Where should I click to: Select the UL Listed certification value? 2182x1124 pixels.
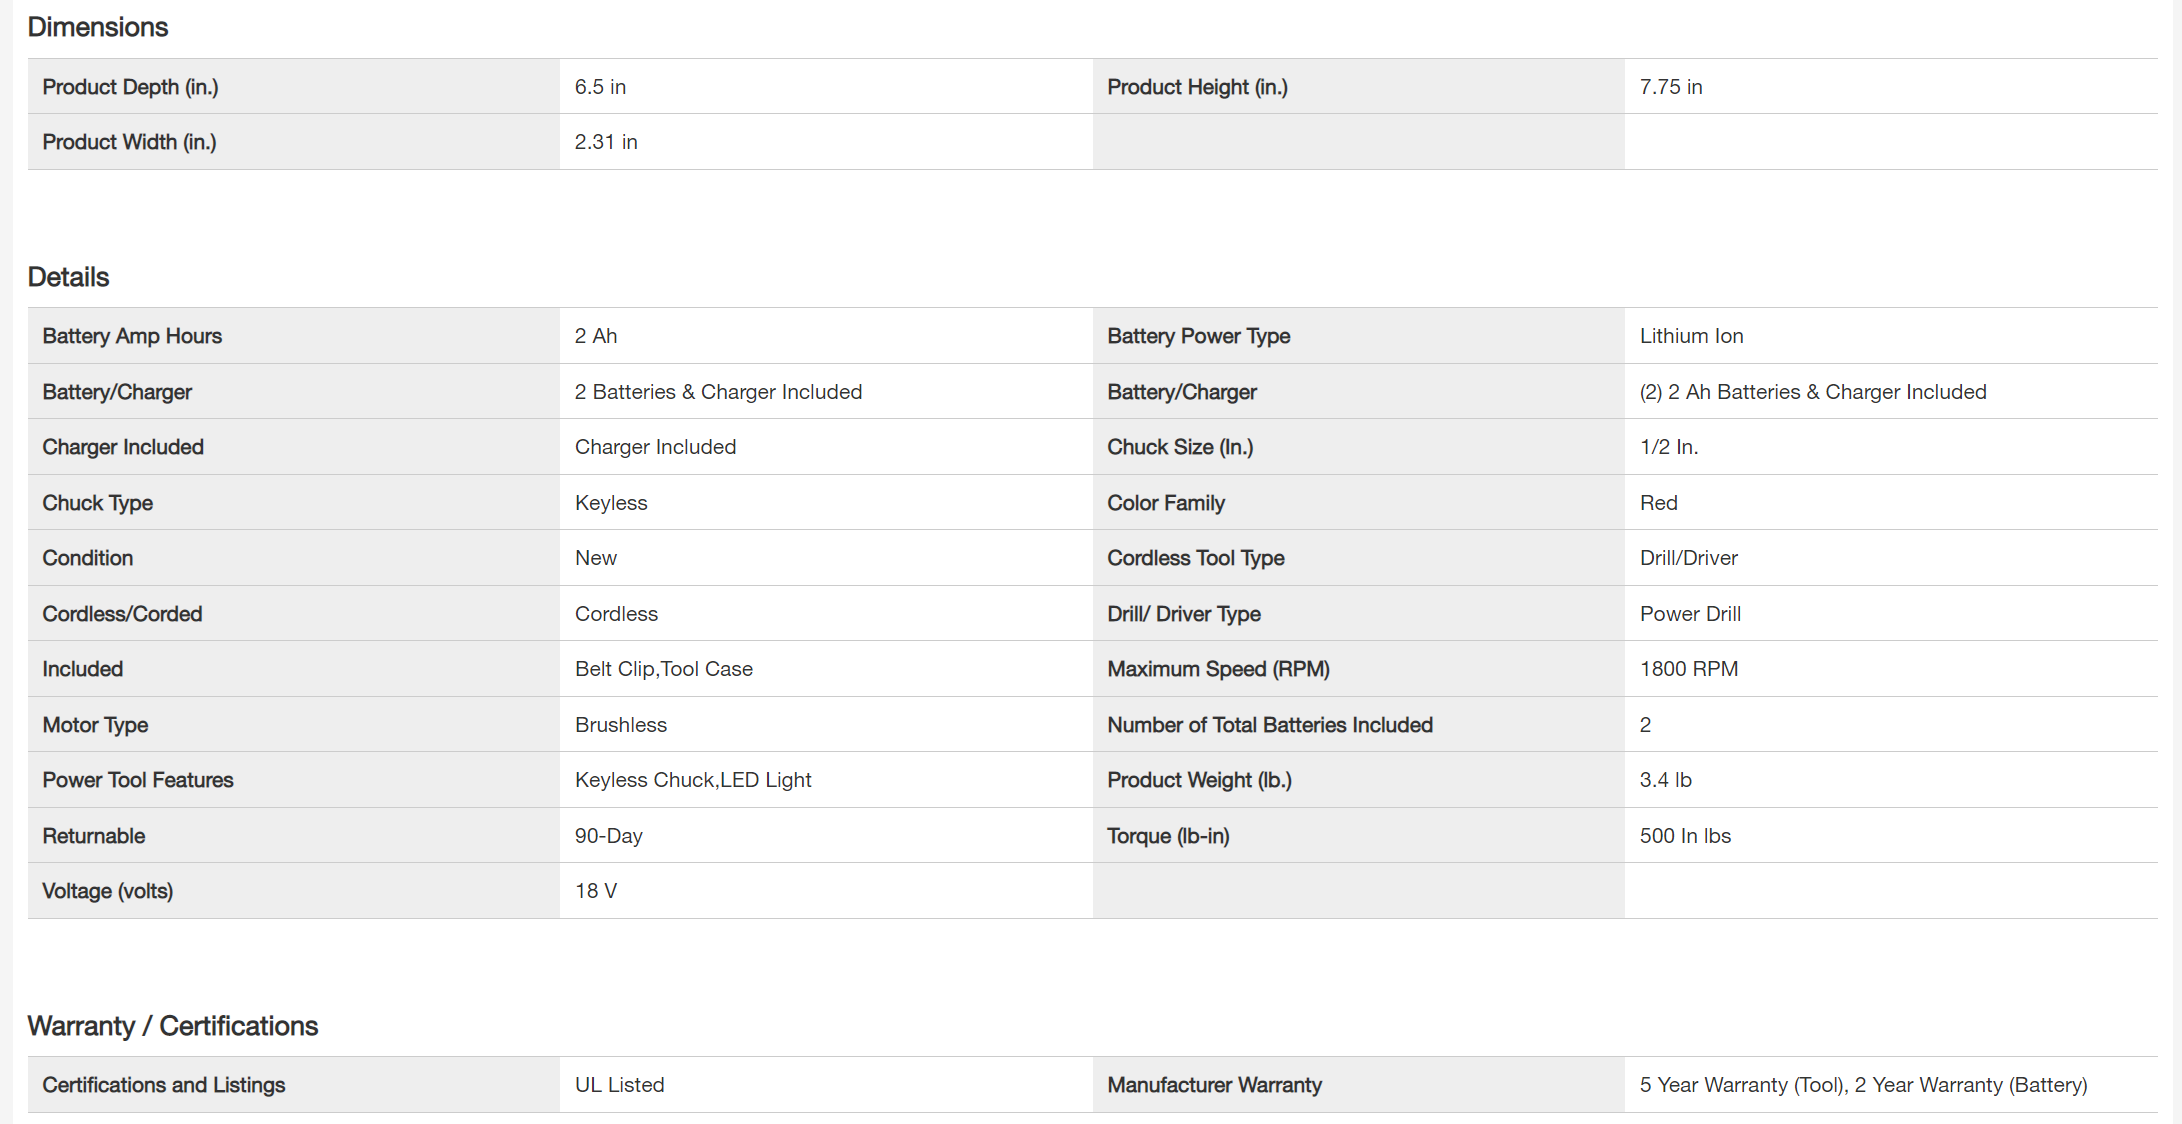(x=619, y=1085)
